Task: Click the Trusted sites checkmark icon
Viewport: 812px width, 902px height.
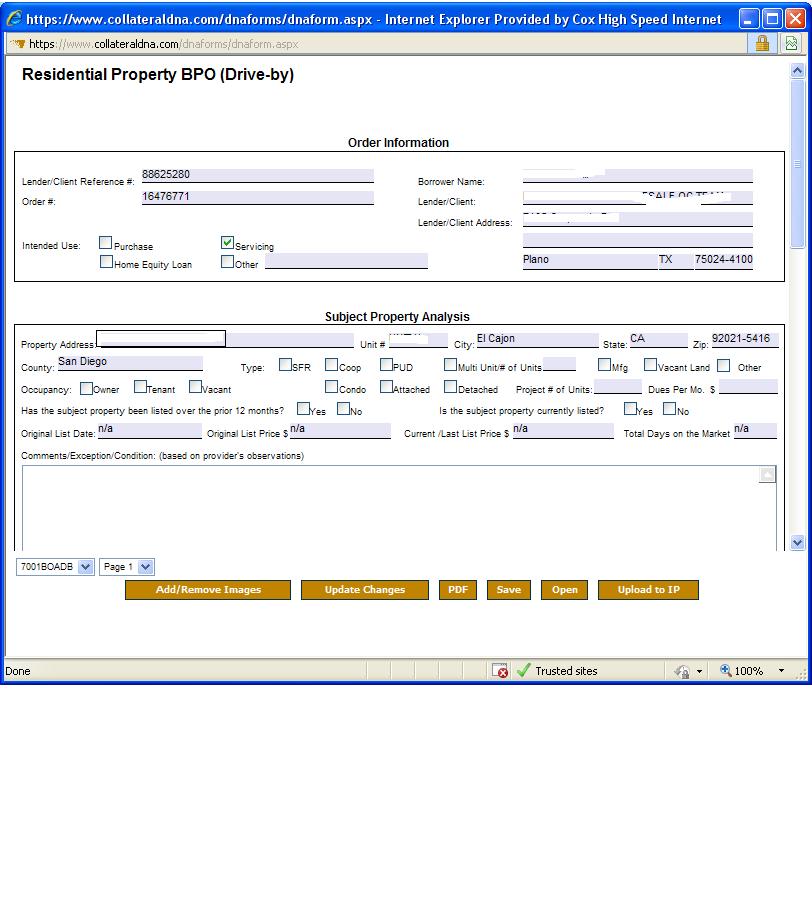Action: (x=523, y=671)
